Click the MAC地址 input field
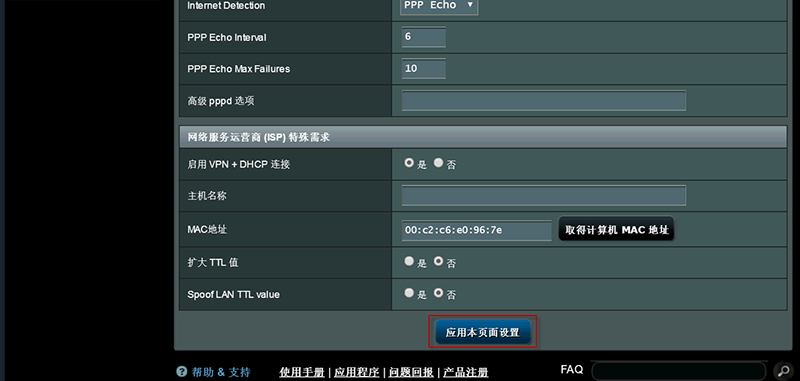 point(477,230)
